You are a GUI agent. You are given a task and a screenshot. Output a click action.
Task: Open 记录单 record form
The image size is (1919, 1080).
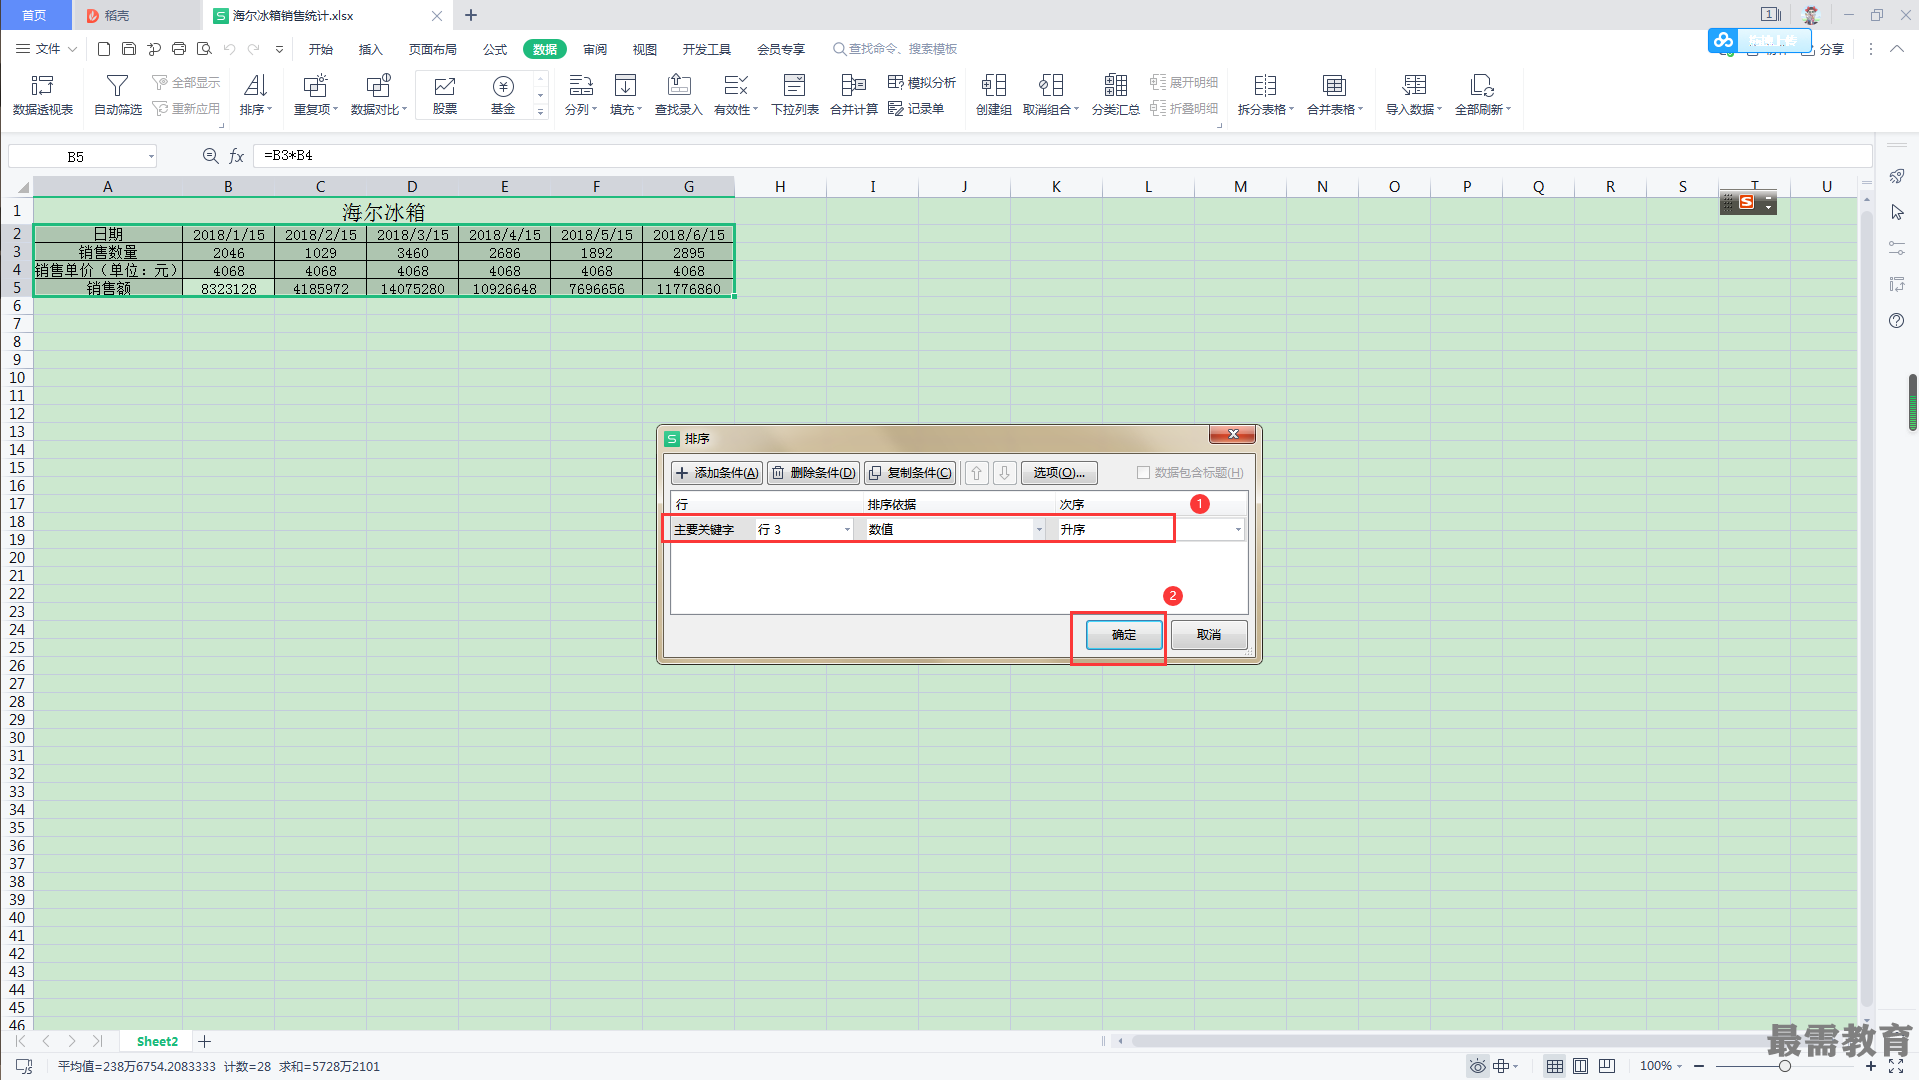pyautogui.click(x=916, y=108)
